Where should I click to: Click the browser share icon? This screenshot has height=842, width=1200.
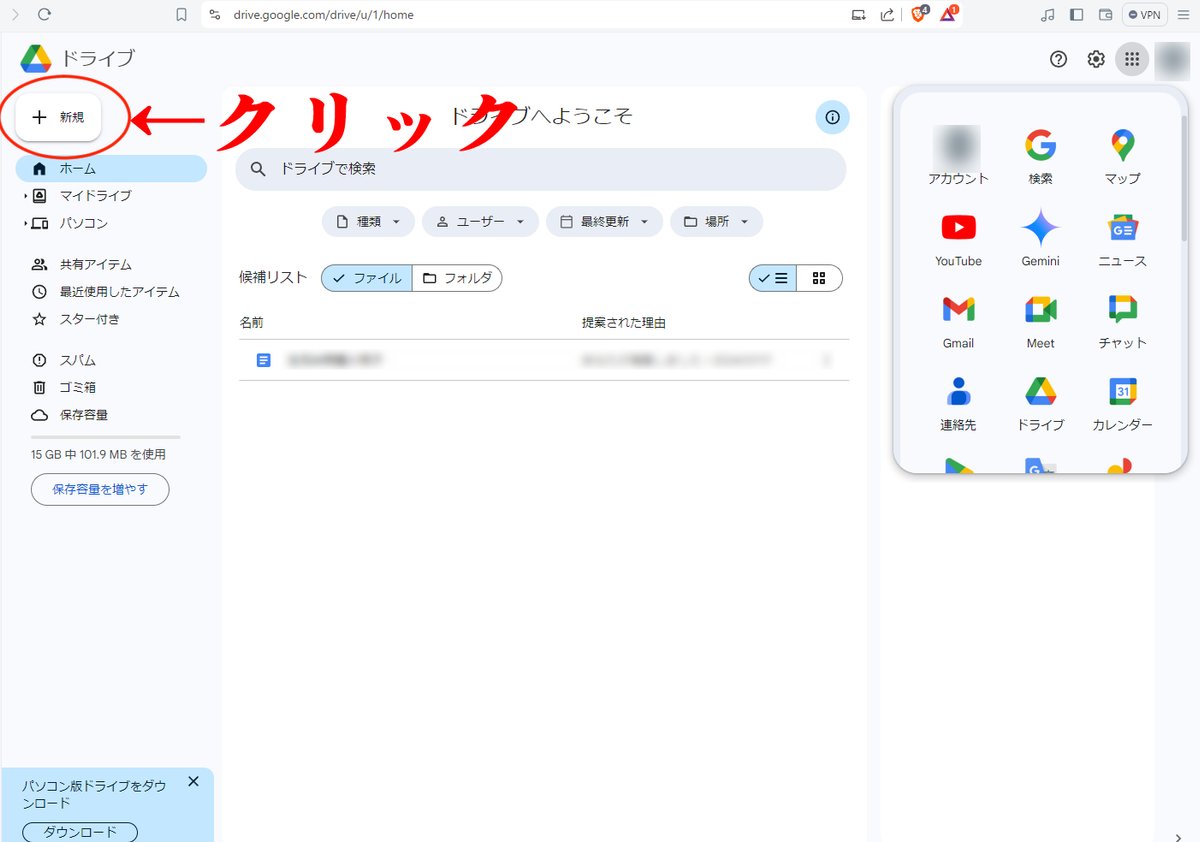[887, 15]
